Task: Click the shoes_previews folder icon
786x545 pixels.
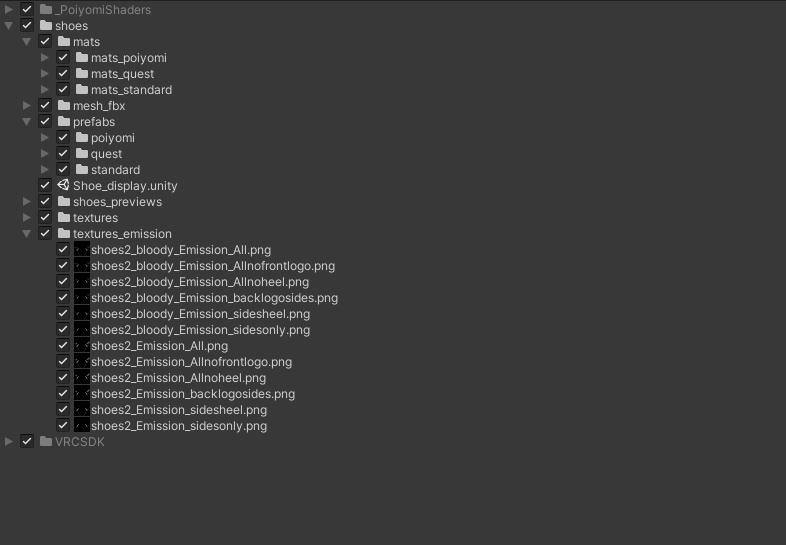Action: pos(63,202)
